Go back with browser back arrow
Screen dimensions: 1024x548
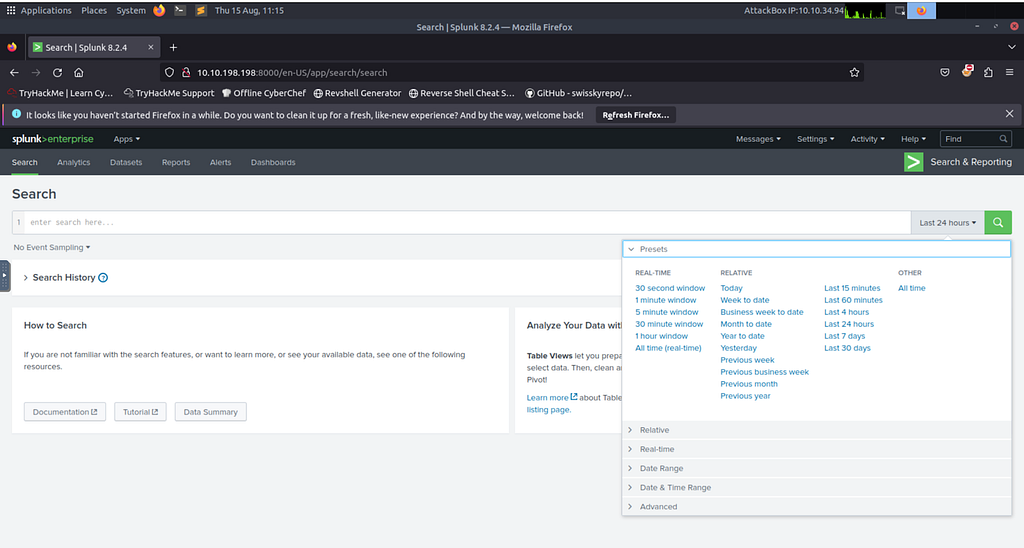click(x=14, y=73)
